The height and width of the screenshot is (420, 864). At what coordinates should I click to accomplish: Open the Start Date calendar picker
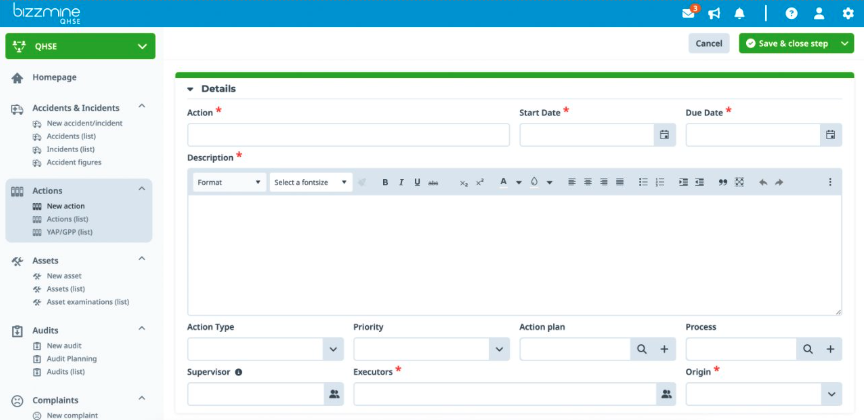pyautogui.click(x=665, y=134)
